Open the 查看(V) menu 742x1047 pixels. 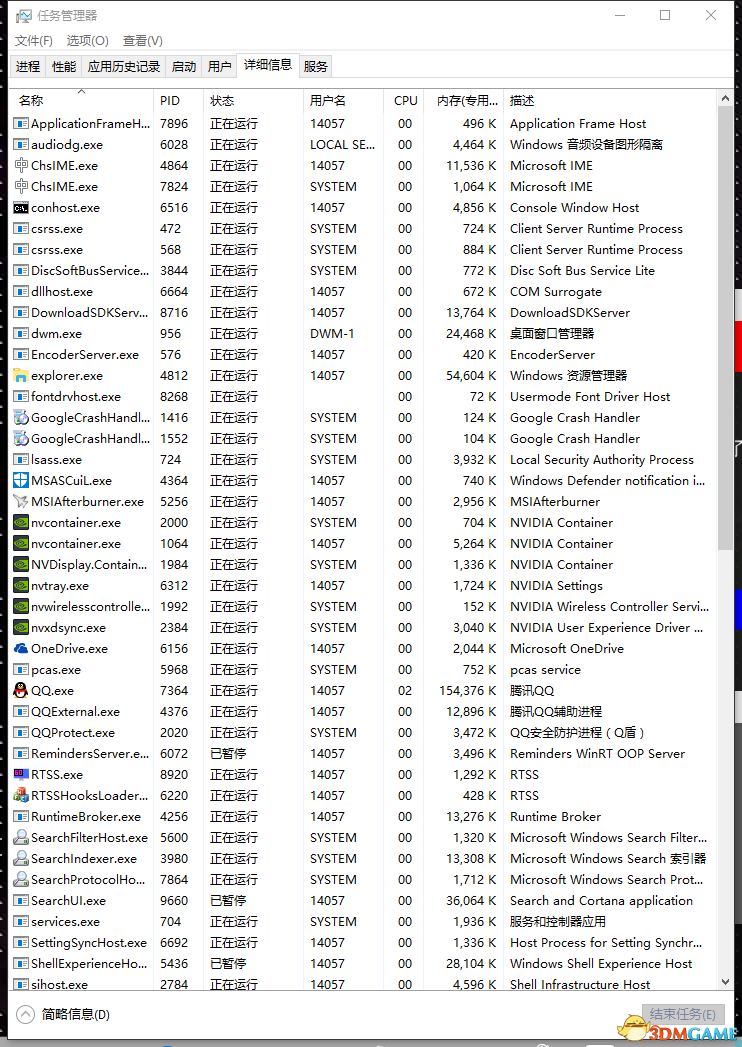[142, 41]
